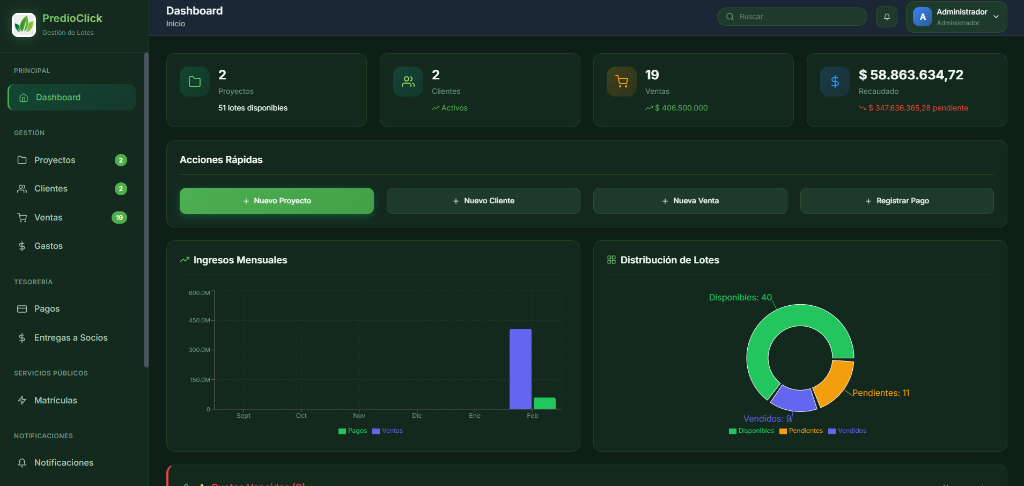1024x486 pixels.
Task: Click the Gastos dollar icon
Action: 22,246
